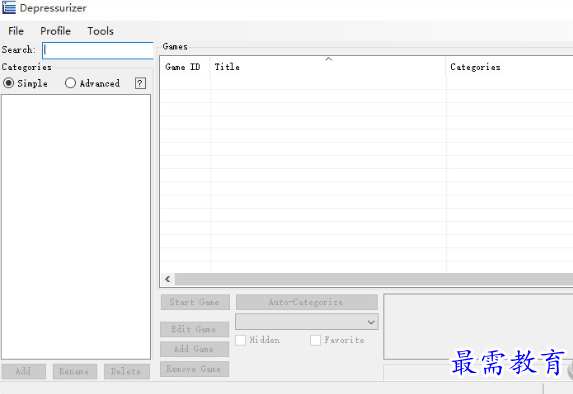The height and width of the screenshot is (394, 573).
Task: Click the left arrow of horizontal scrollbar
Action: [168, 279]
